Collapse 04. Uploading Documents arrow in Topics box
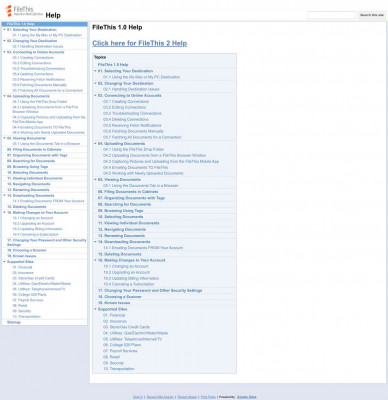Screen dimensions: 388x400 tap(95, 144)
